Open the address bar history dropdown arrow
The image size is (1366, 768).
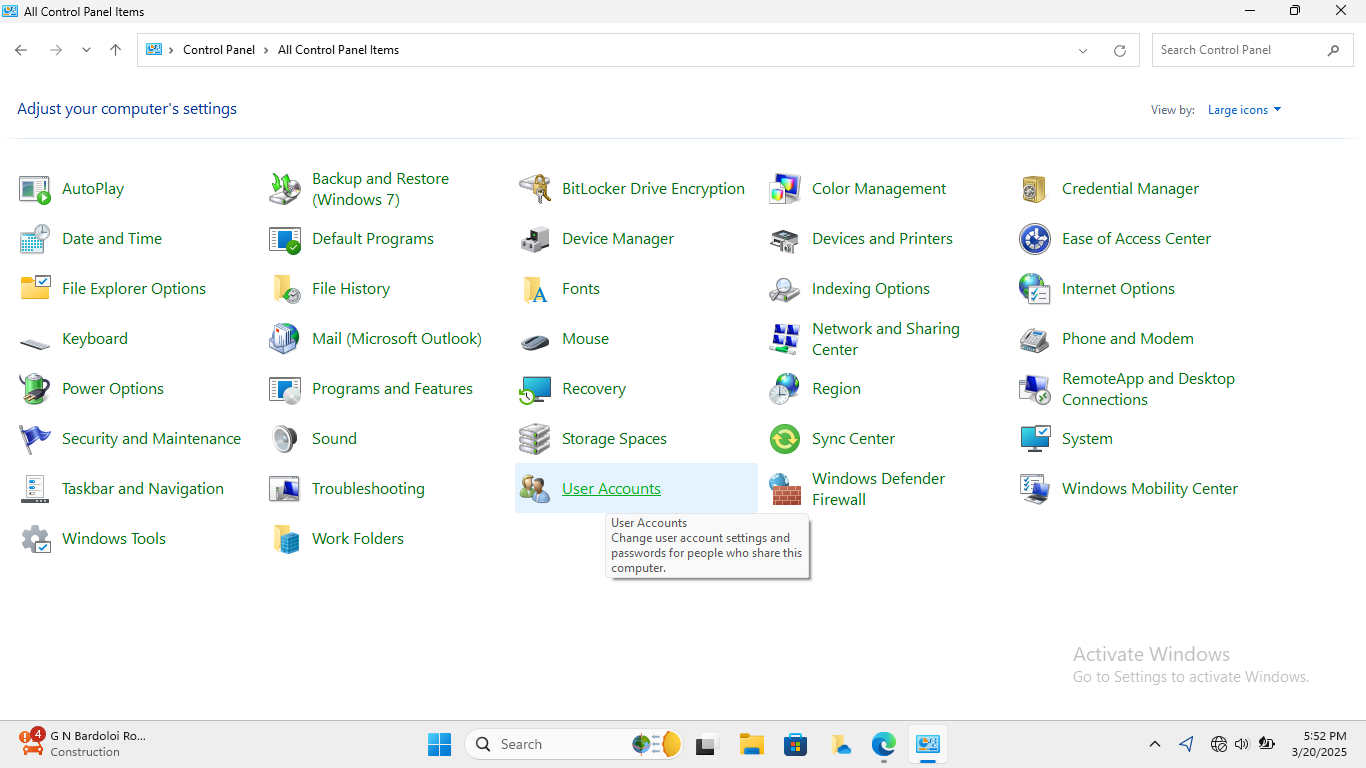pyautogui.click(x=1083, y=51)
